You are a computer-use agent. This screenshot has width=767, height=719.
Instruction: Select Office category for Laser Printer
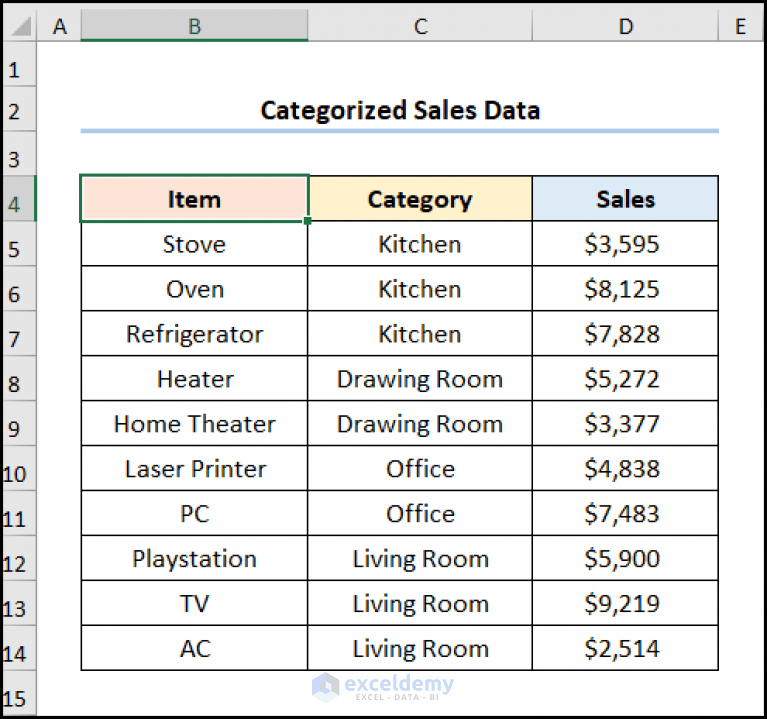point(420,469)
